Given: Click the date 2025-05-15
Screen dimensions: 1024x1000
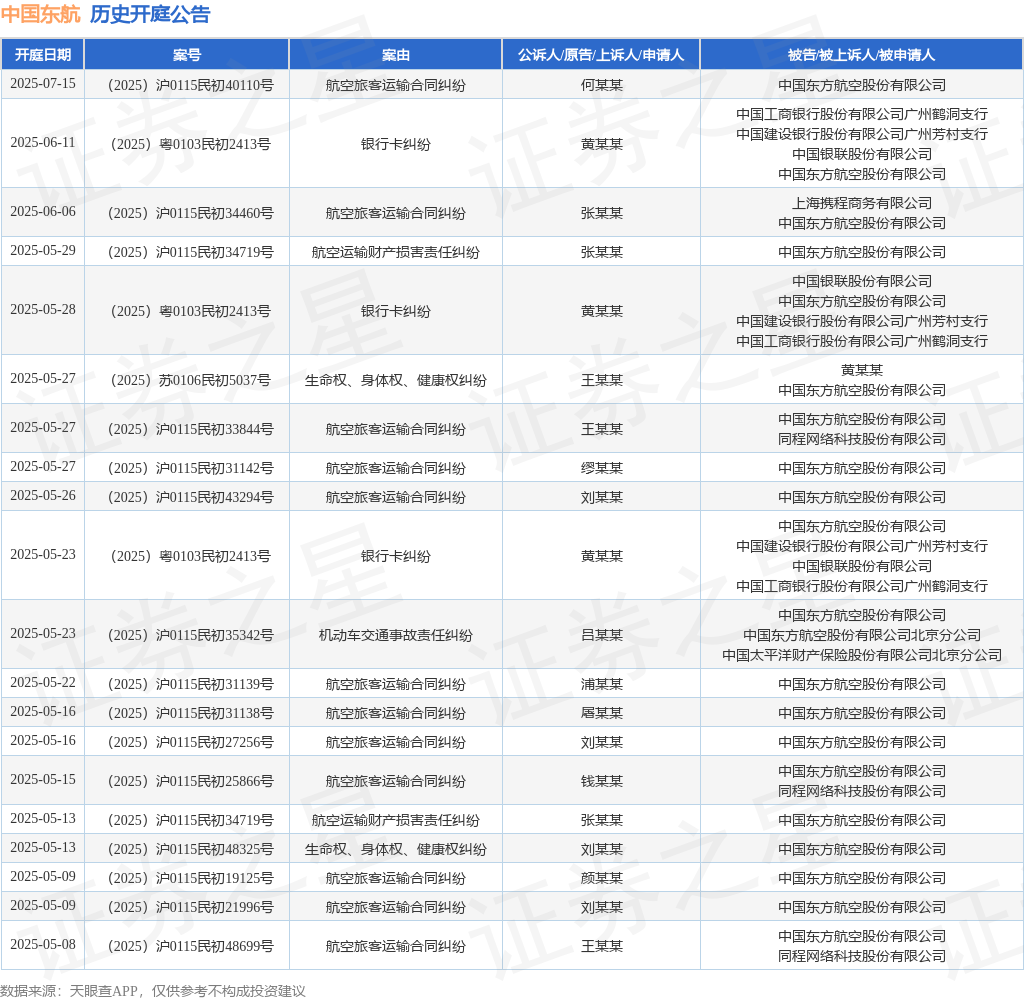Looking at the screenshot, I should 43,780.
